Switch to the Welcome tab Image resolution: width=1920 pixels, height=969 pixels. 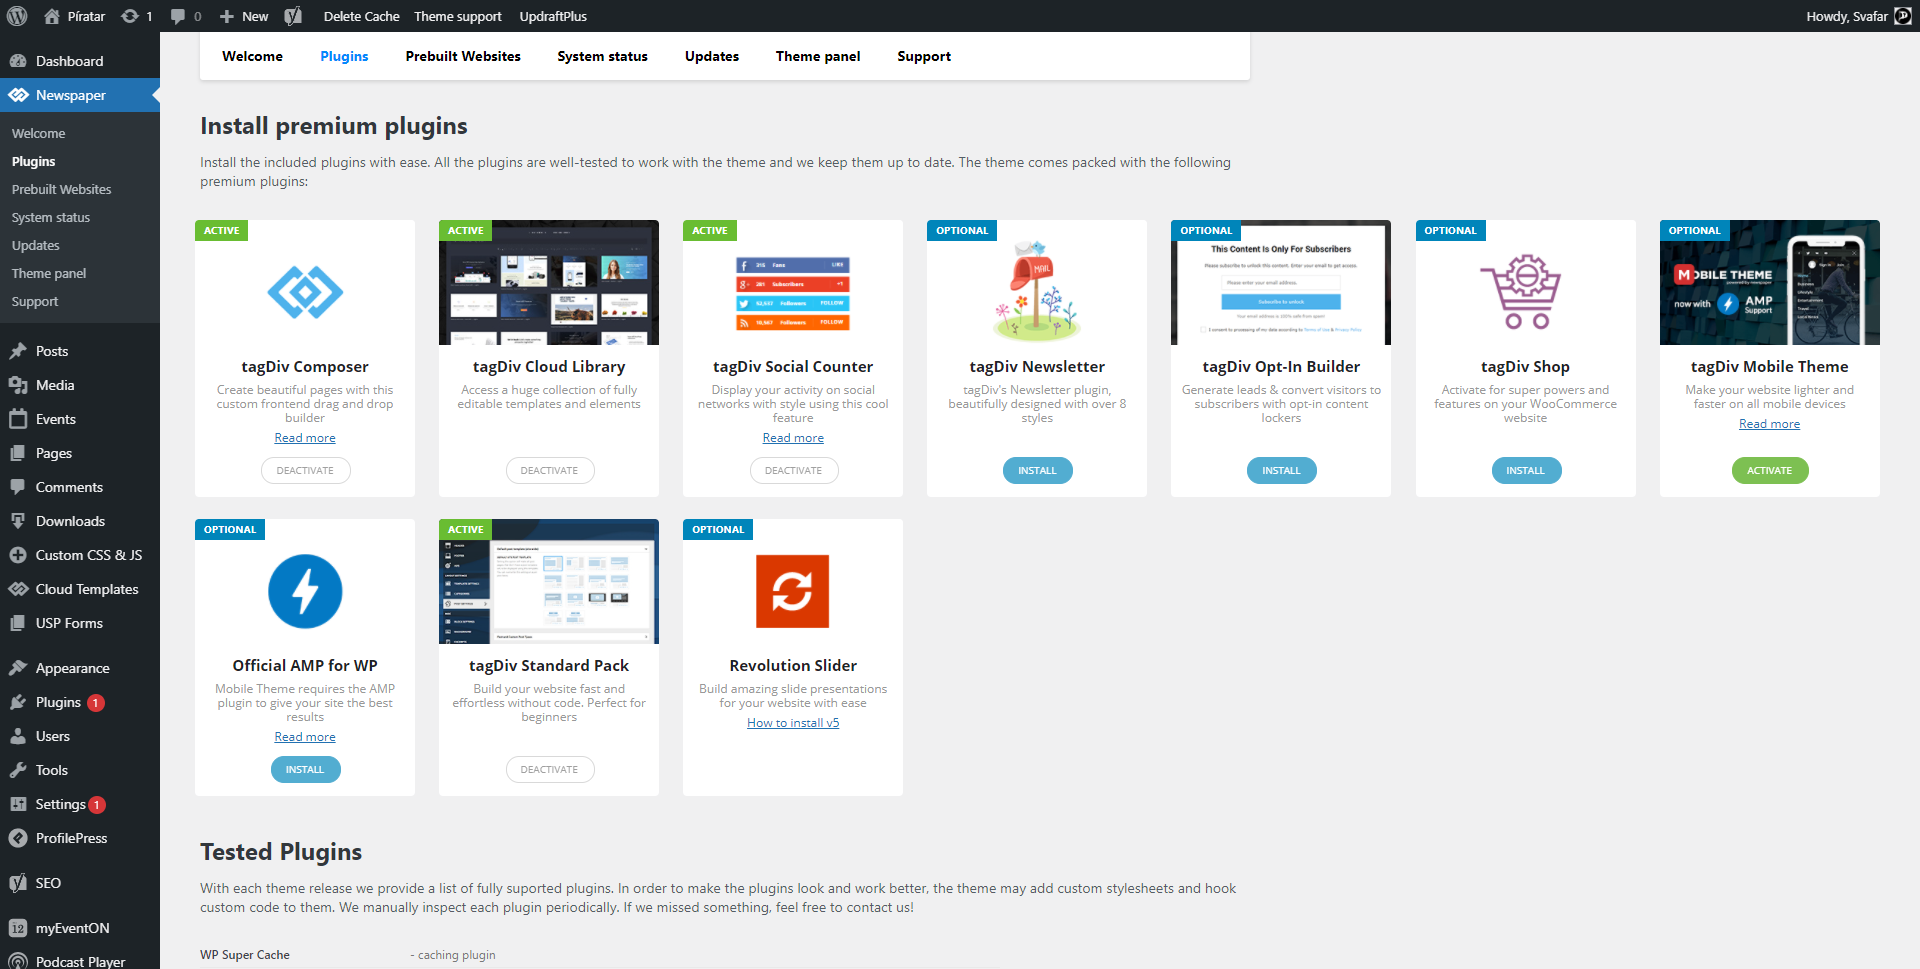click(x=252, y=56)
